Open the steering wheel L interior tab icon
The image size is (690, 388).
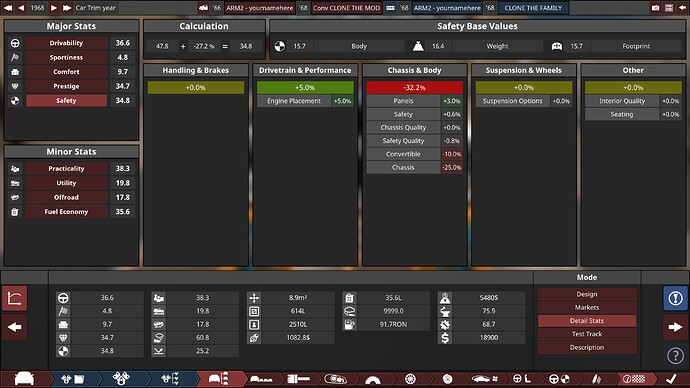[522, 379]
